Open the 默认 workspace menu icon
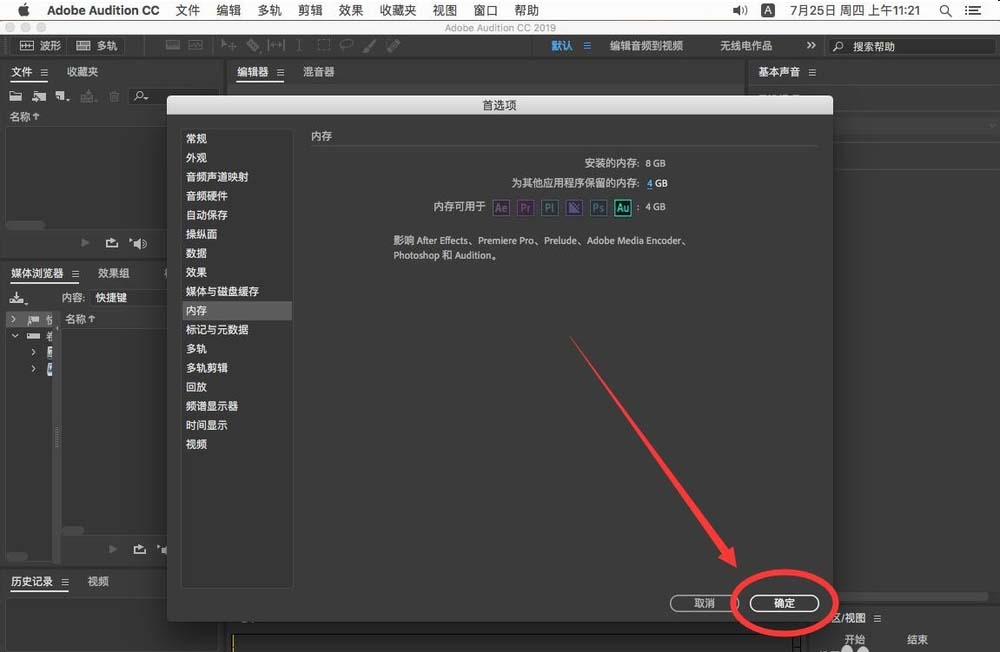Image resolution: width=1000 pixels, height=652 pixels. pos(587,46)
